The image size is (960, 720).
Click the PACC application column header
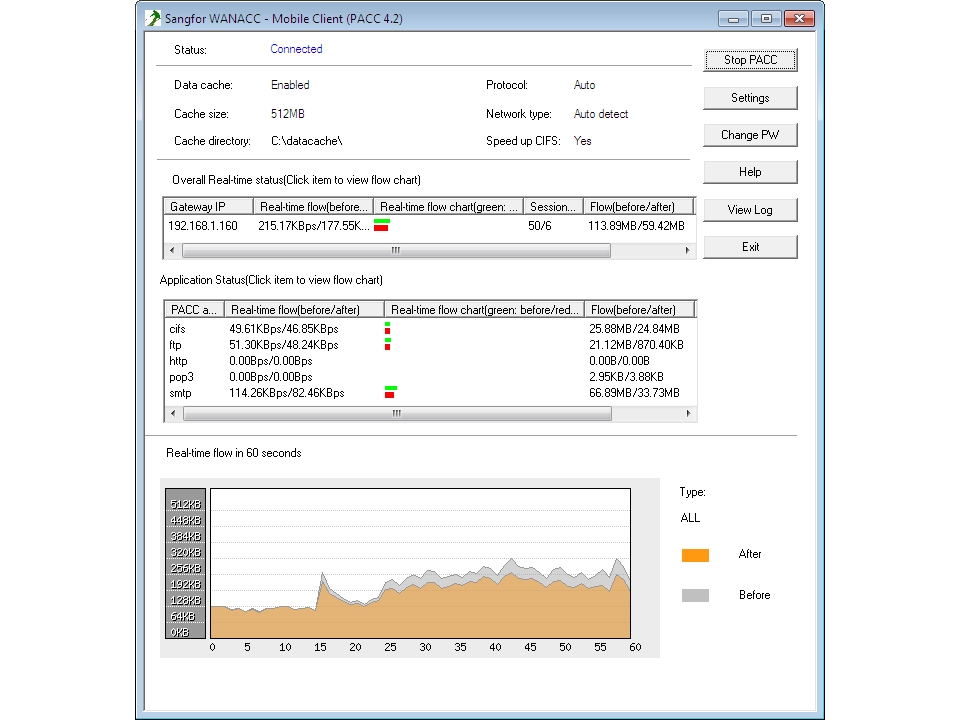(x=194, y=310)
